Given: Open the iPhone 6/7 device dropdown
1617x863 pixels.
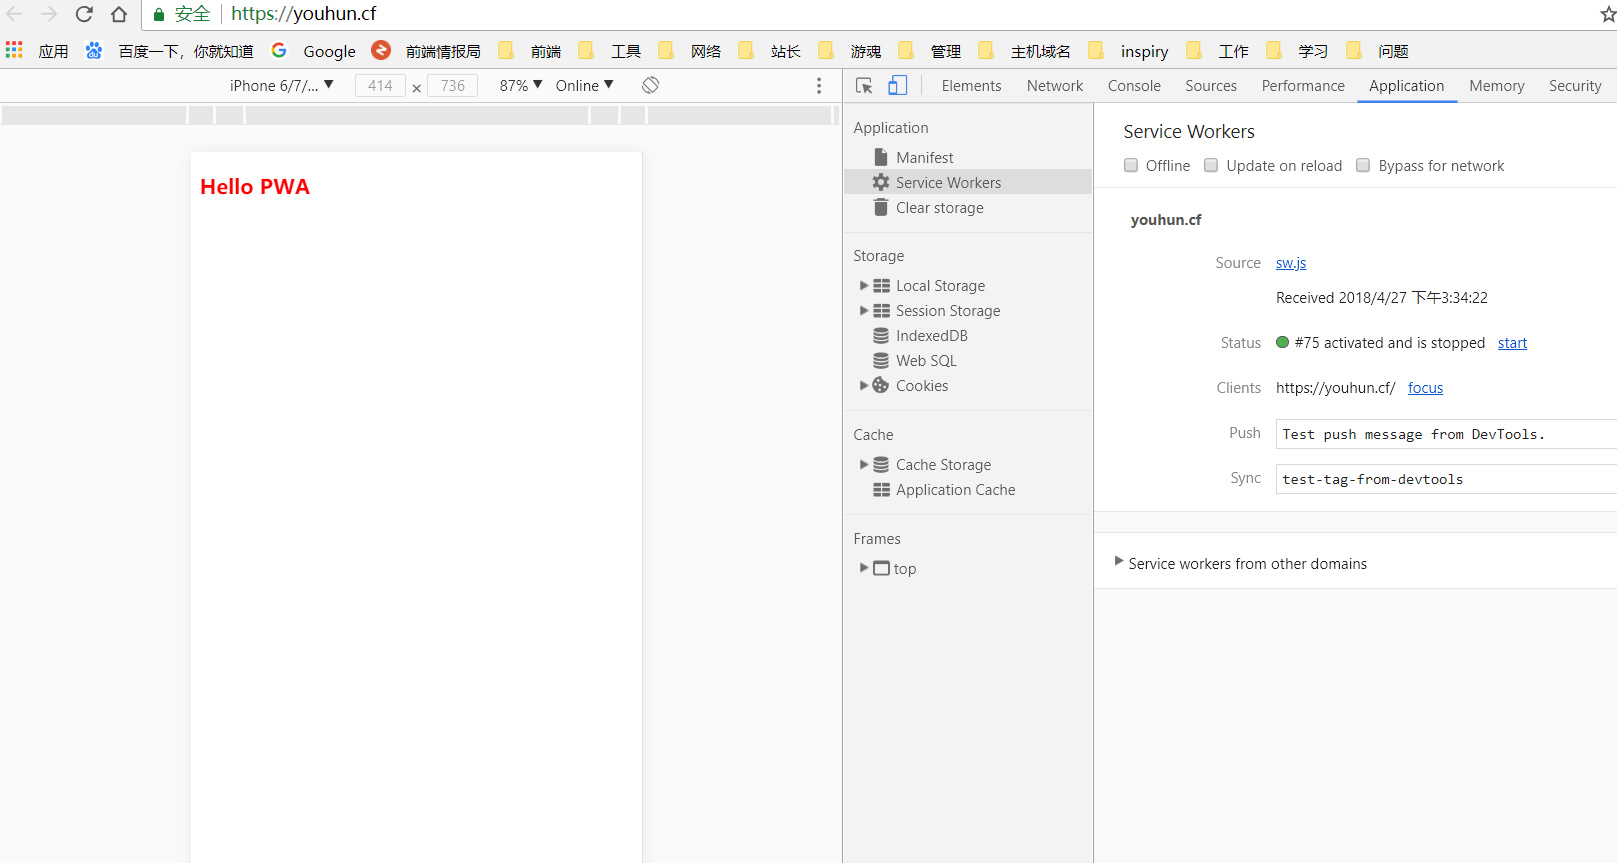Looking at the screenshot, I should coord(281,85).
